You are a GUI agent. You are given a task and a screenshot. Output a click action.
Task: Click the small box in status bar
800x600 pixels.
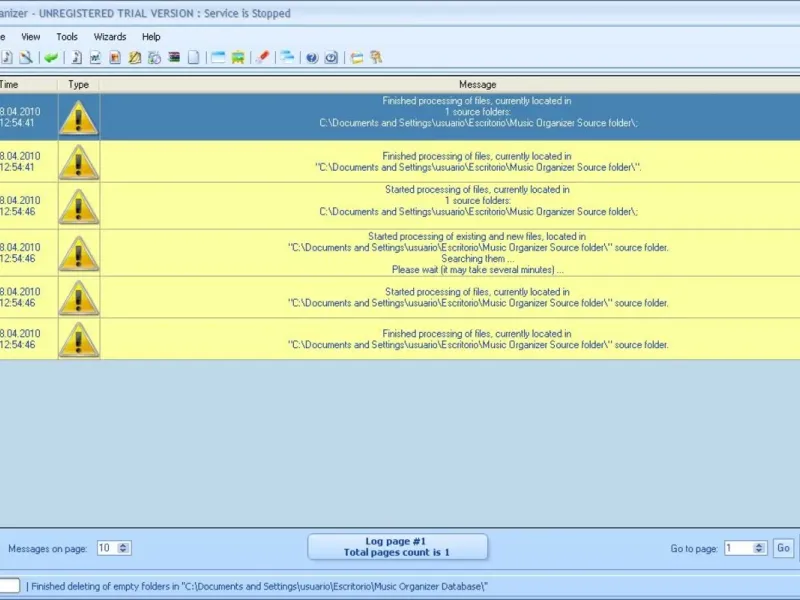click(9, 586)
